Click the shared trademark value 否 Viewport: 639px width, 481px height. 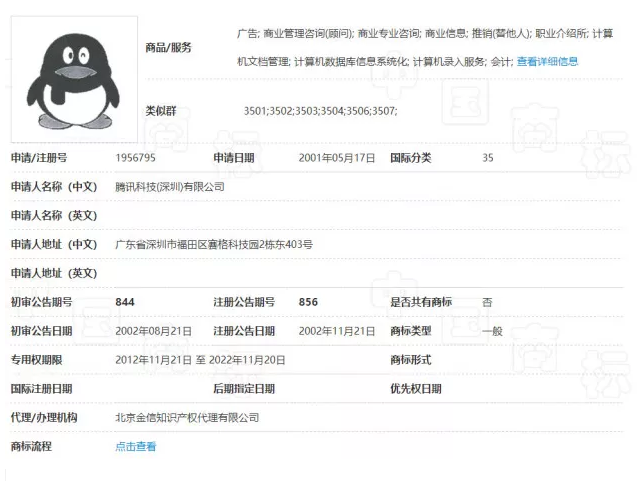coord(487,302)
